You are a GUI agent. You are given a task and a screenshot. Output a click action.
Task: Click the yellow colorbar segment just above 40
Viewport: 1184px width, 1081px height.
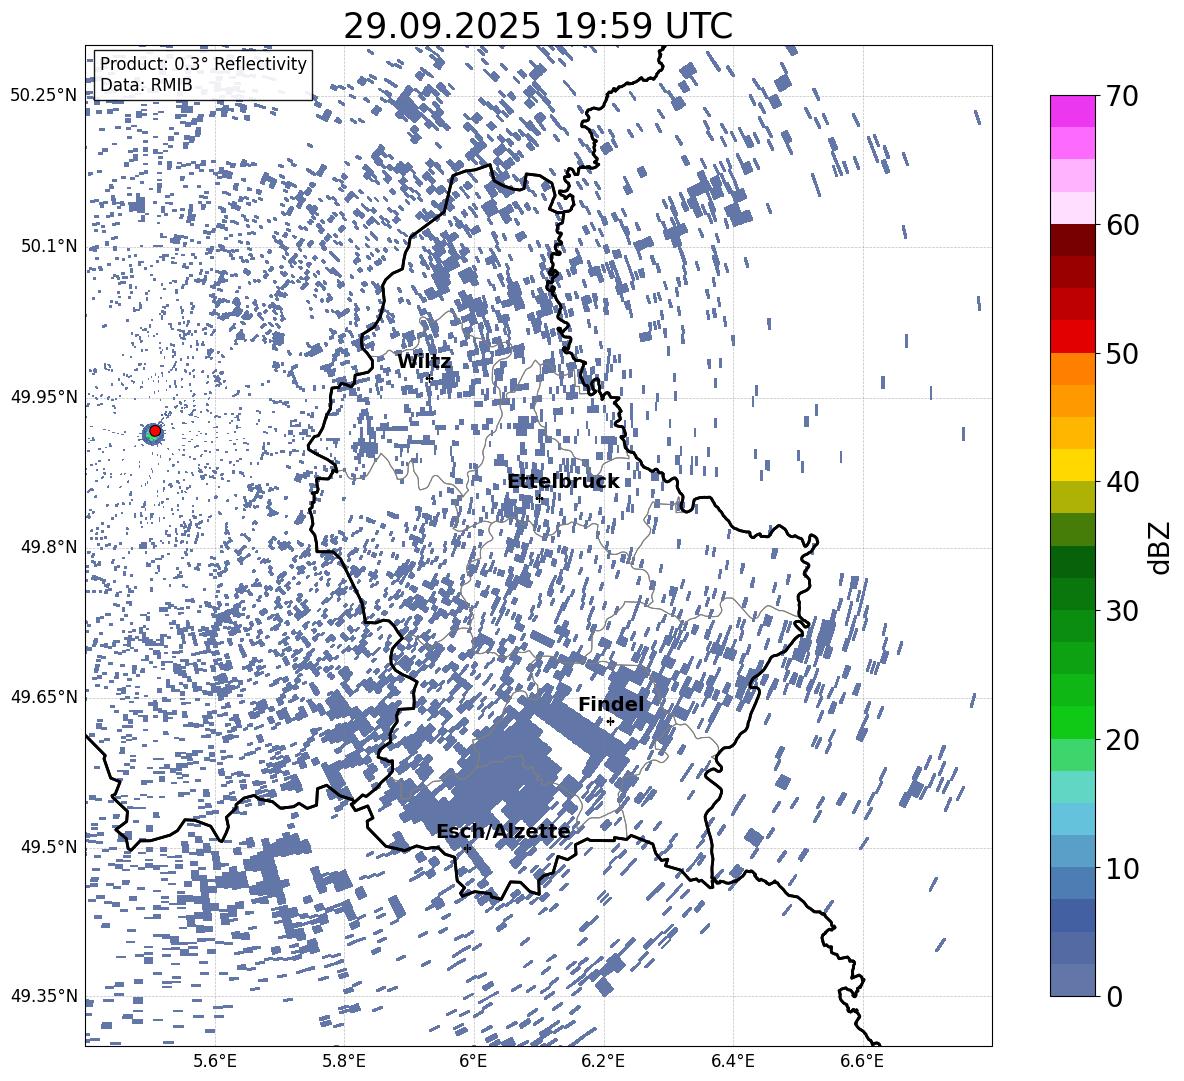point(1072,465)
